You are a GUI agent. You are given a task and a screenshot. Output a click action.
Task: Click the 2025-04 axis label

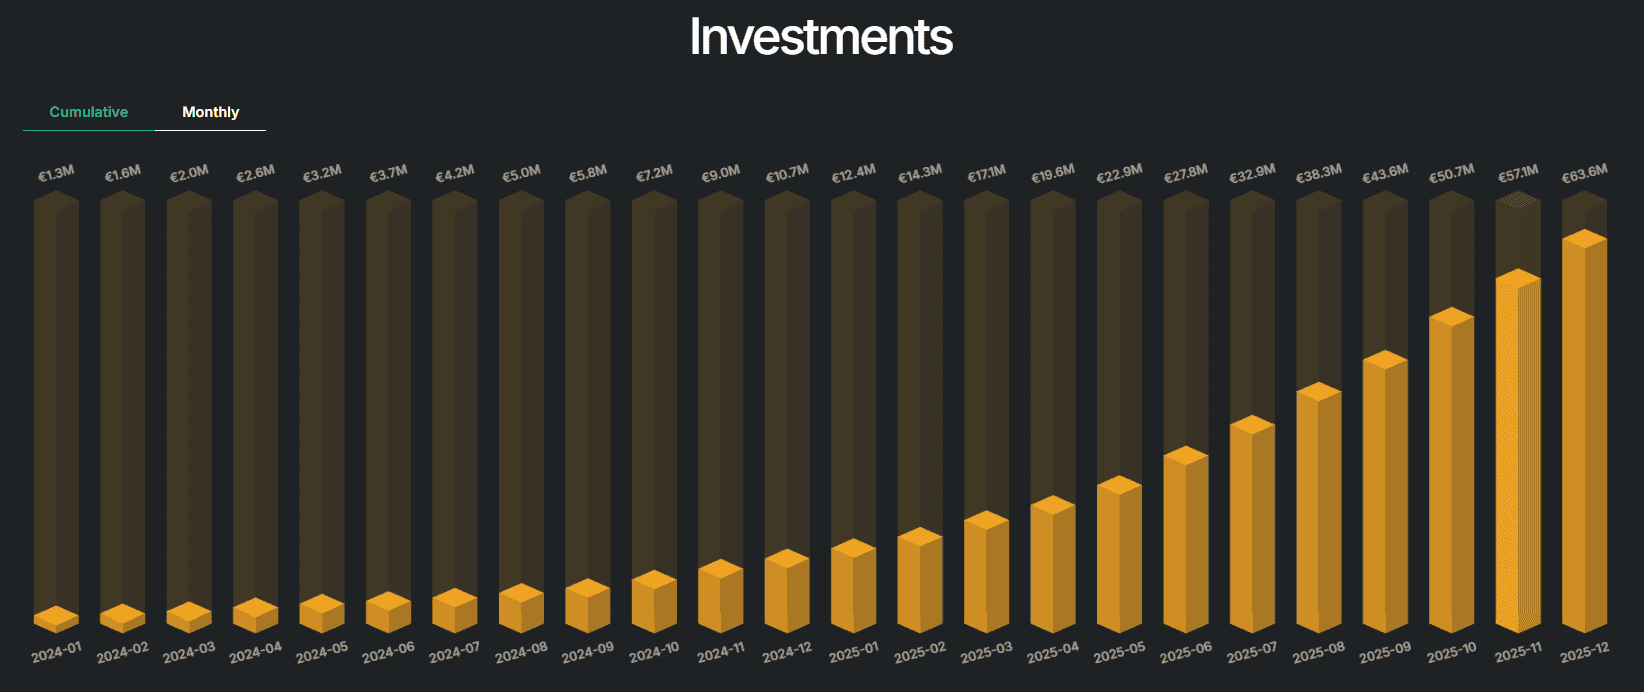pos(1053,652)
